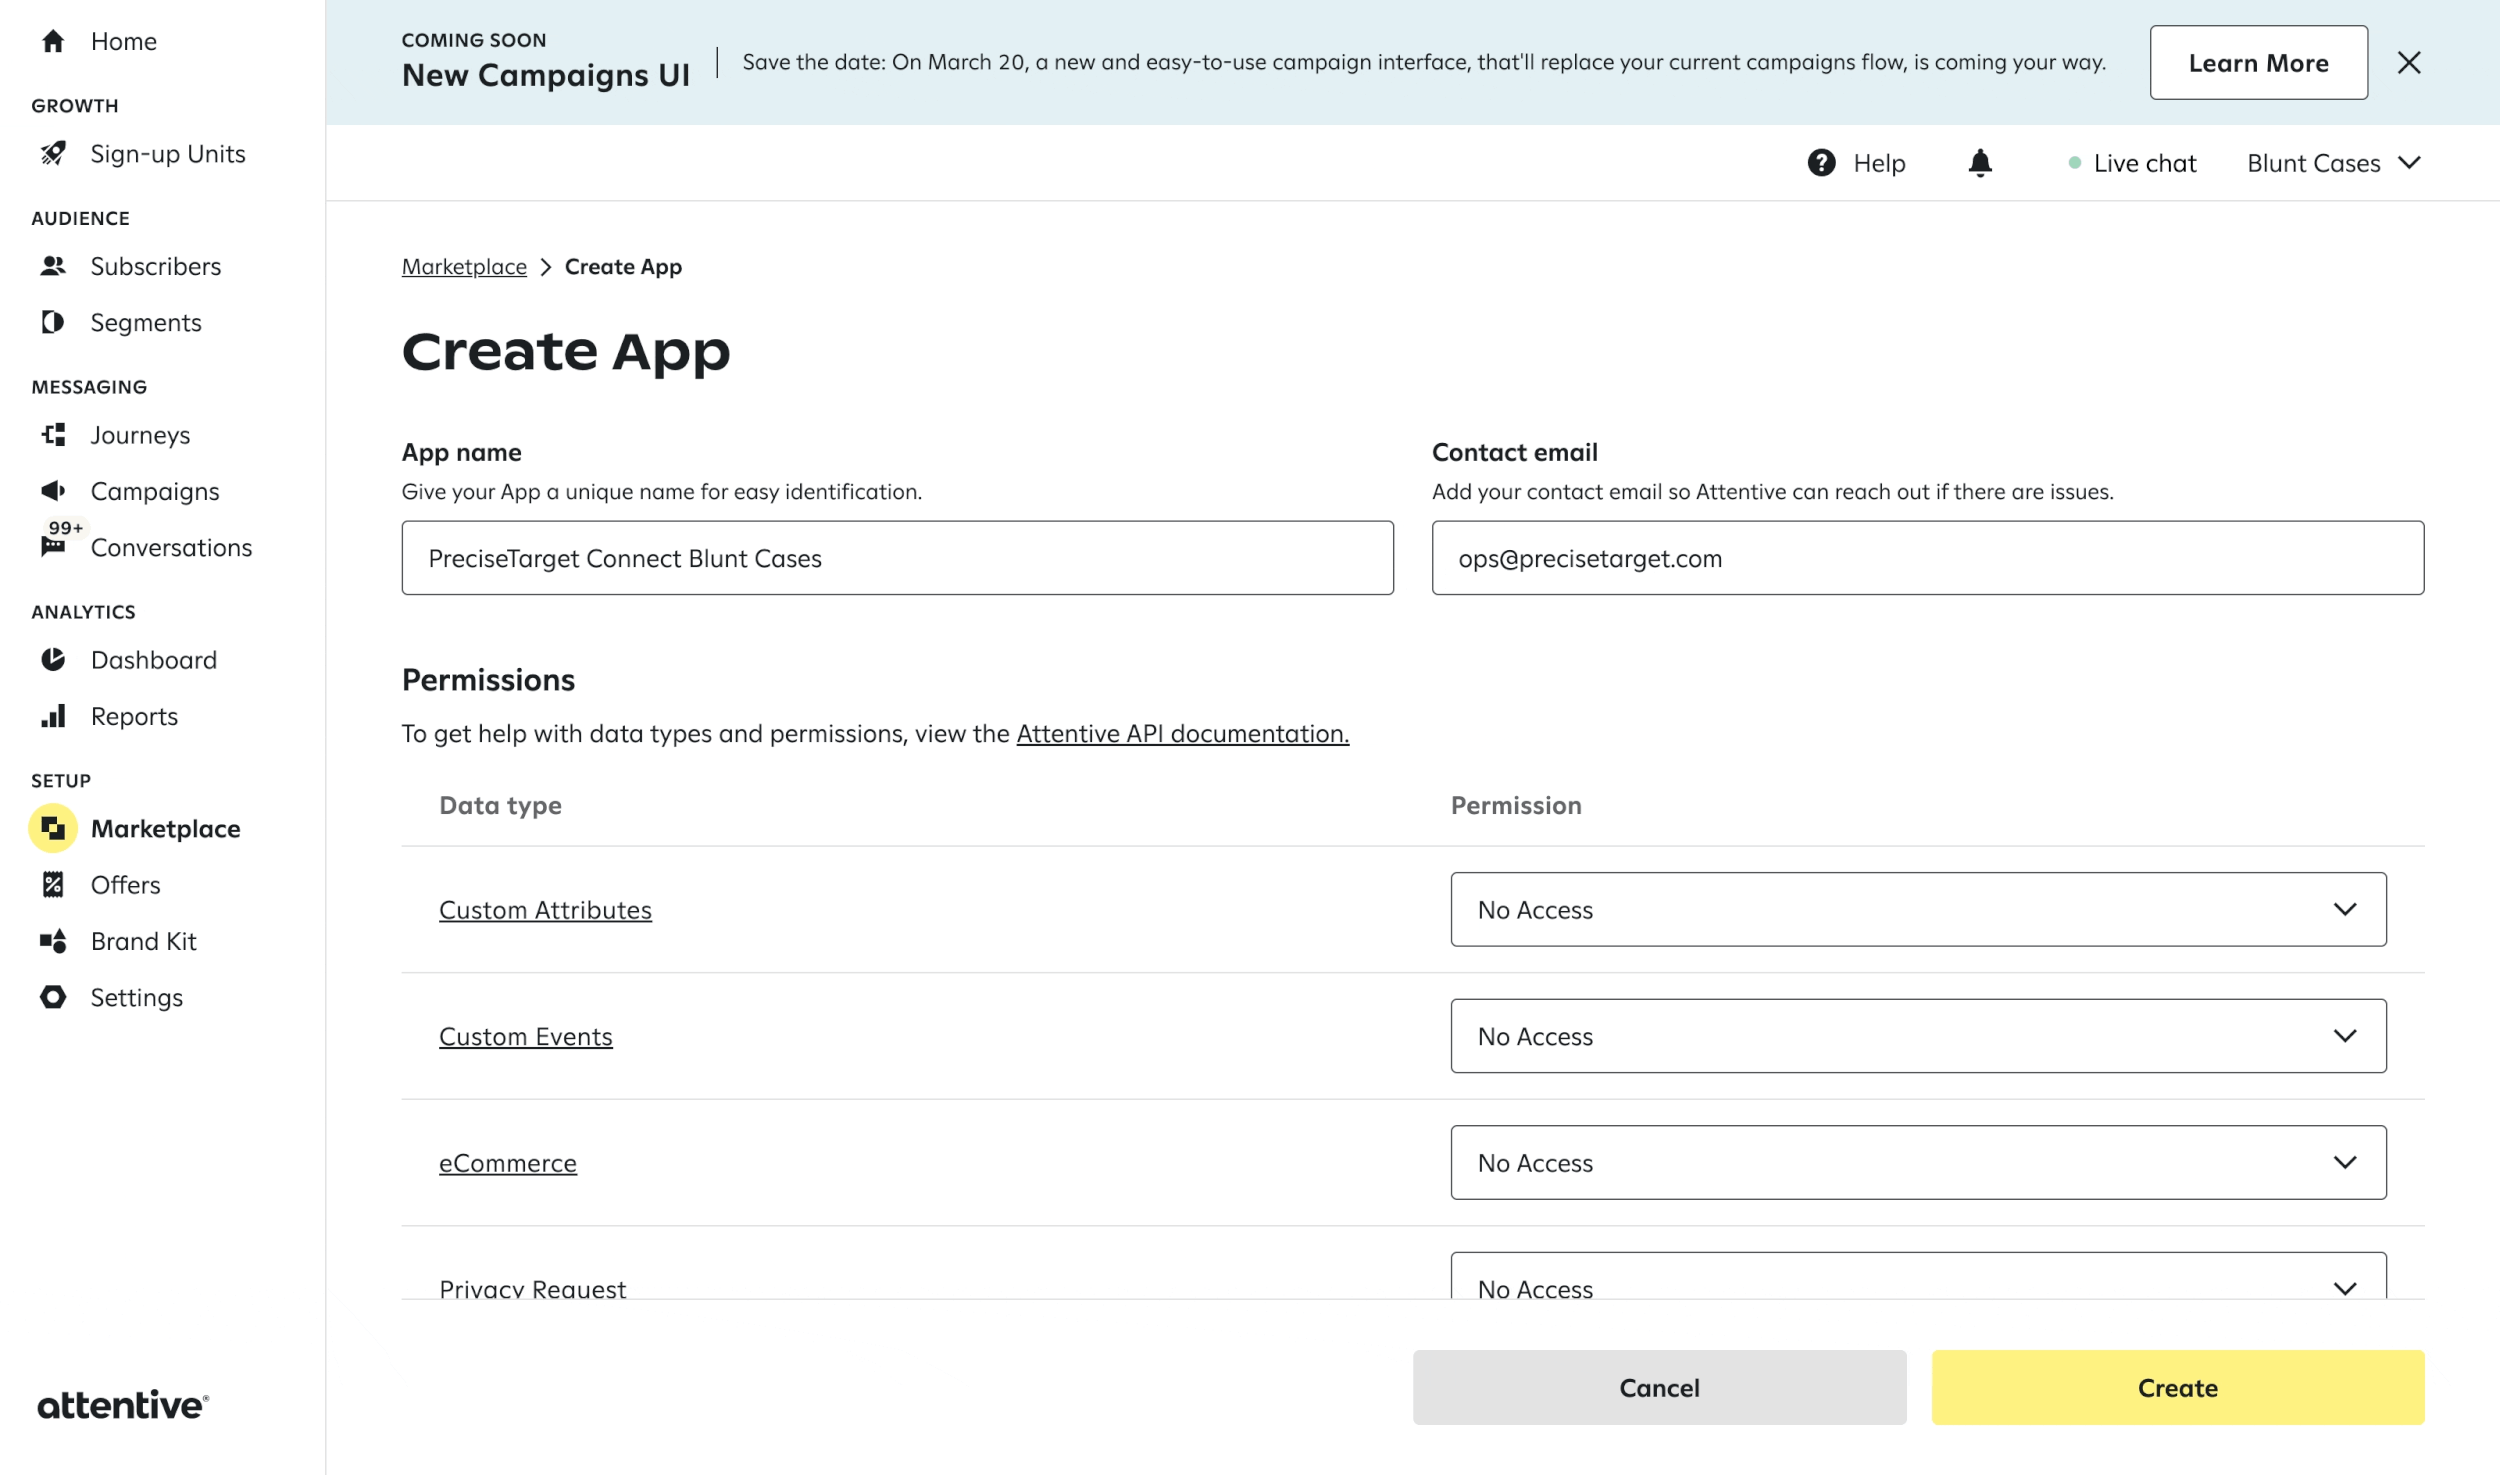Click the Cancel button
Screen dimensions: 2500x1475
[x=1659, y=1387]
